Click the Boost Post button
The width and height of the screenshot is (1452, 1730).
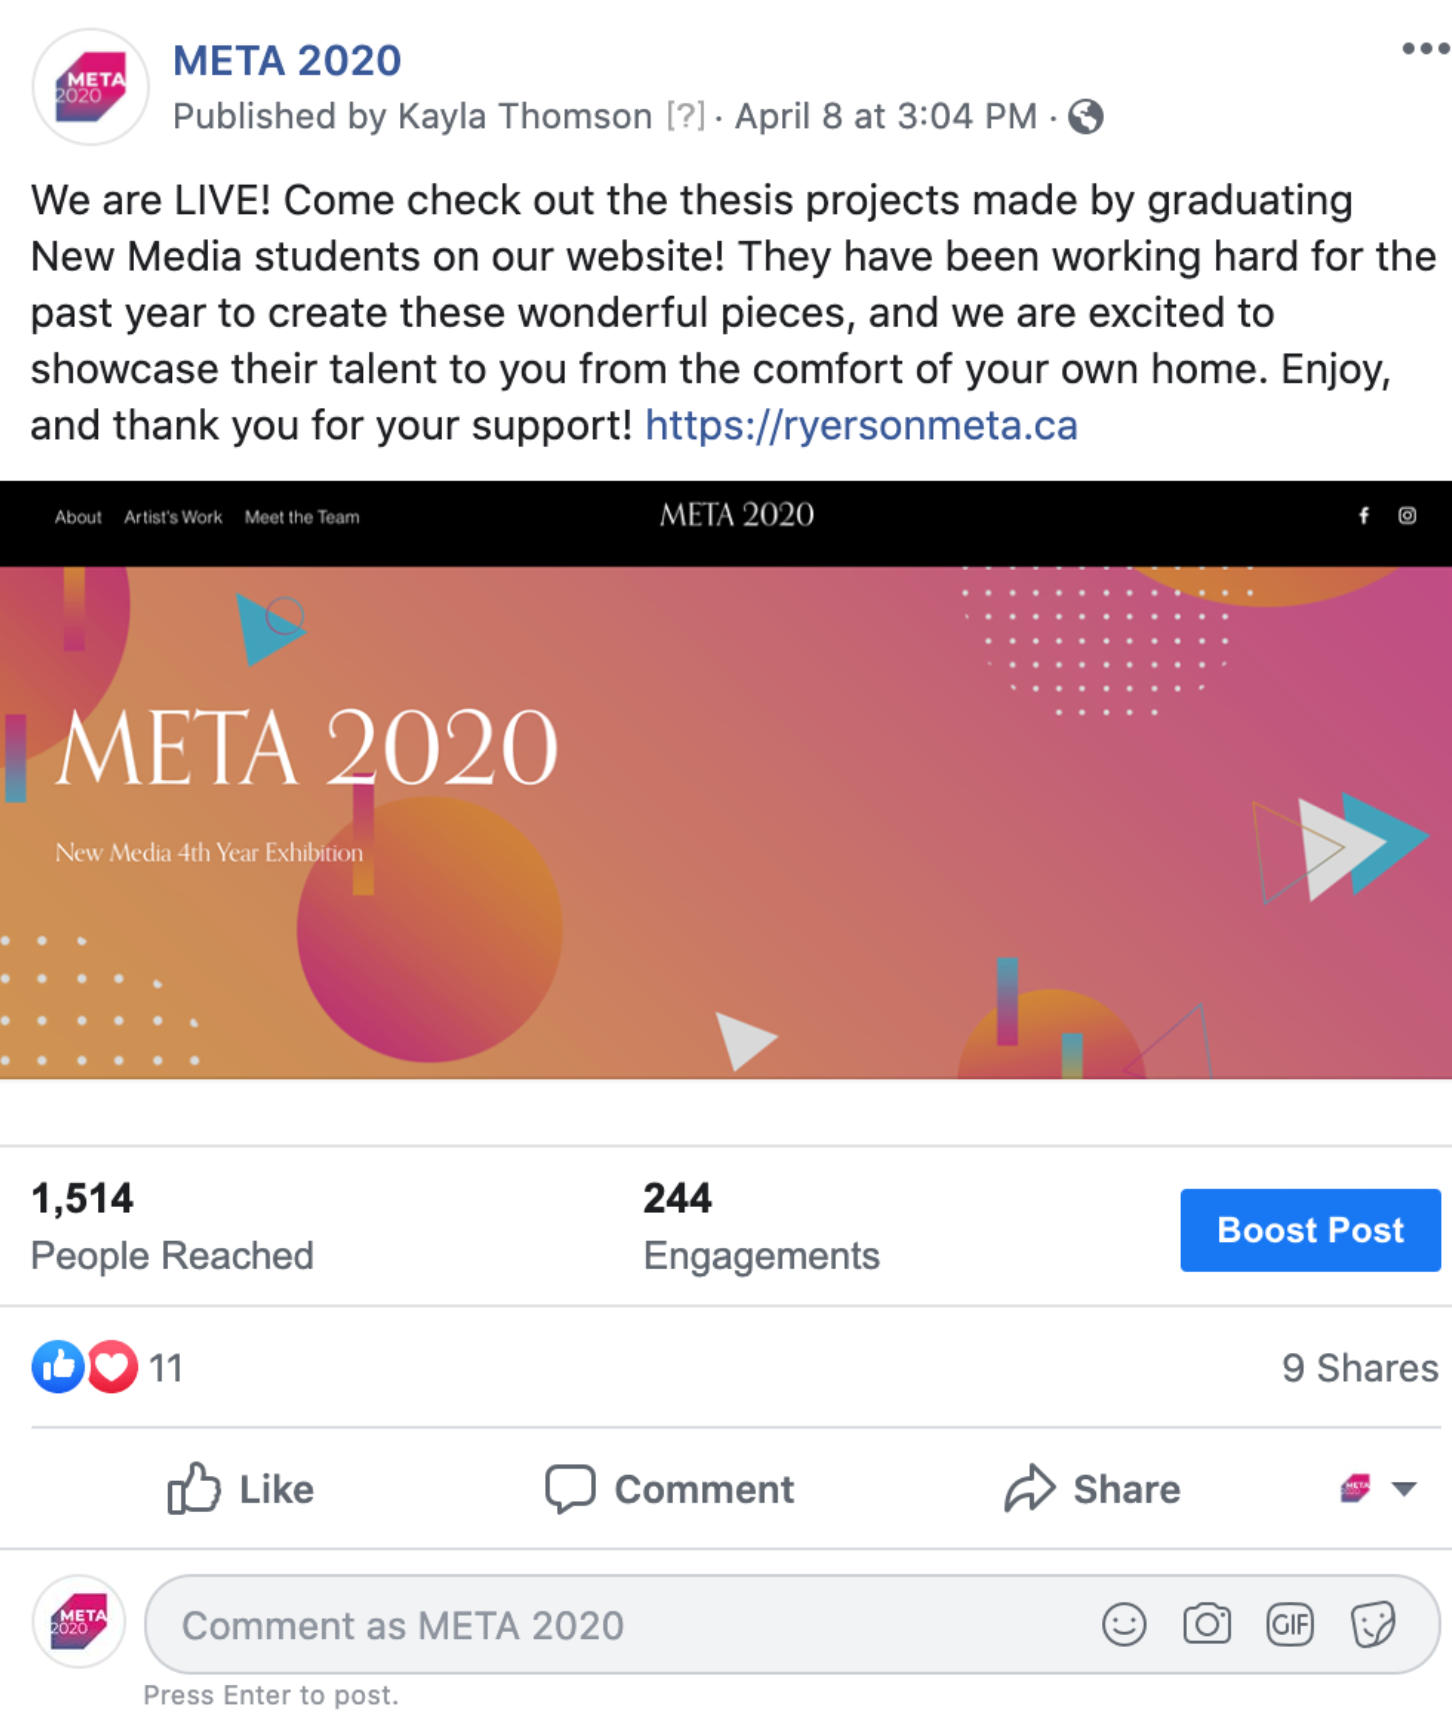1310,1230
